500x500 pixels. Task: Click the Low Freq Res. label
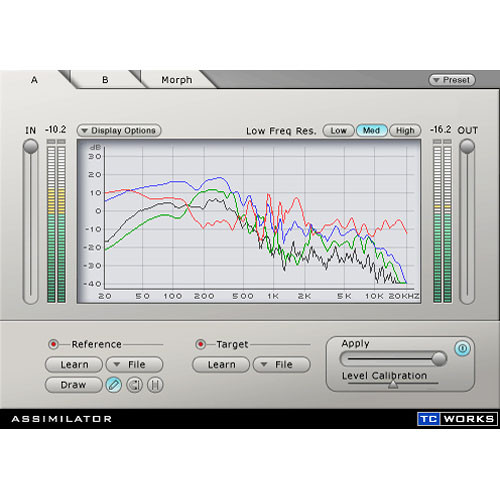coord(281,131)
